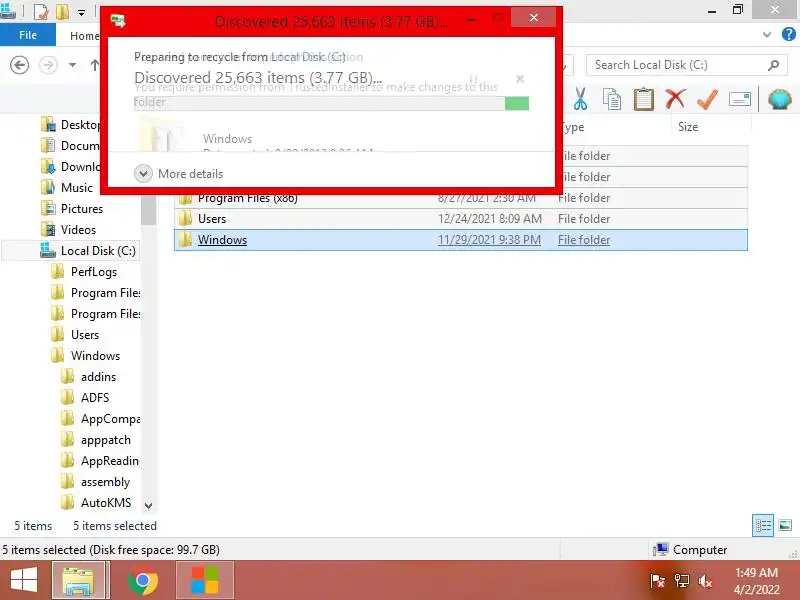Expand the ribbon with the chevron
The width and height of the screenshot is (800, 600).
(766, 35)
